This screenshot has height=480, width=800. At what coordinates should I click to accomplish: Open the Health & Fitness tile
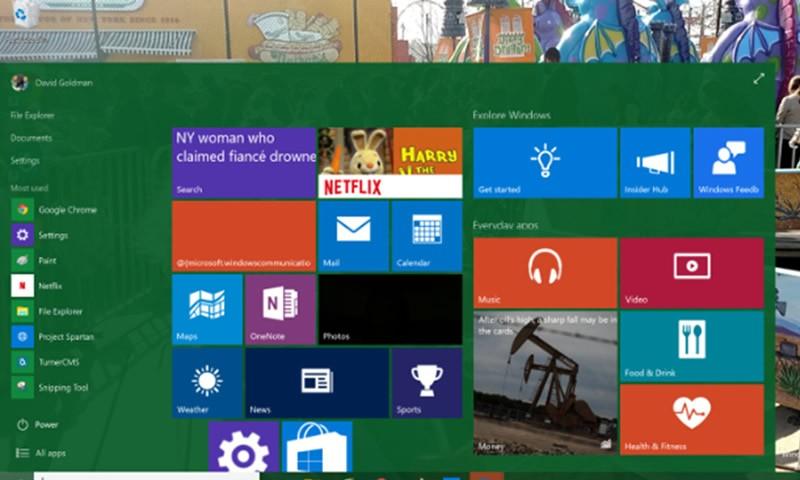(x=691, y=418)
